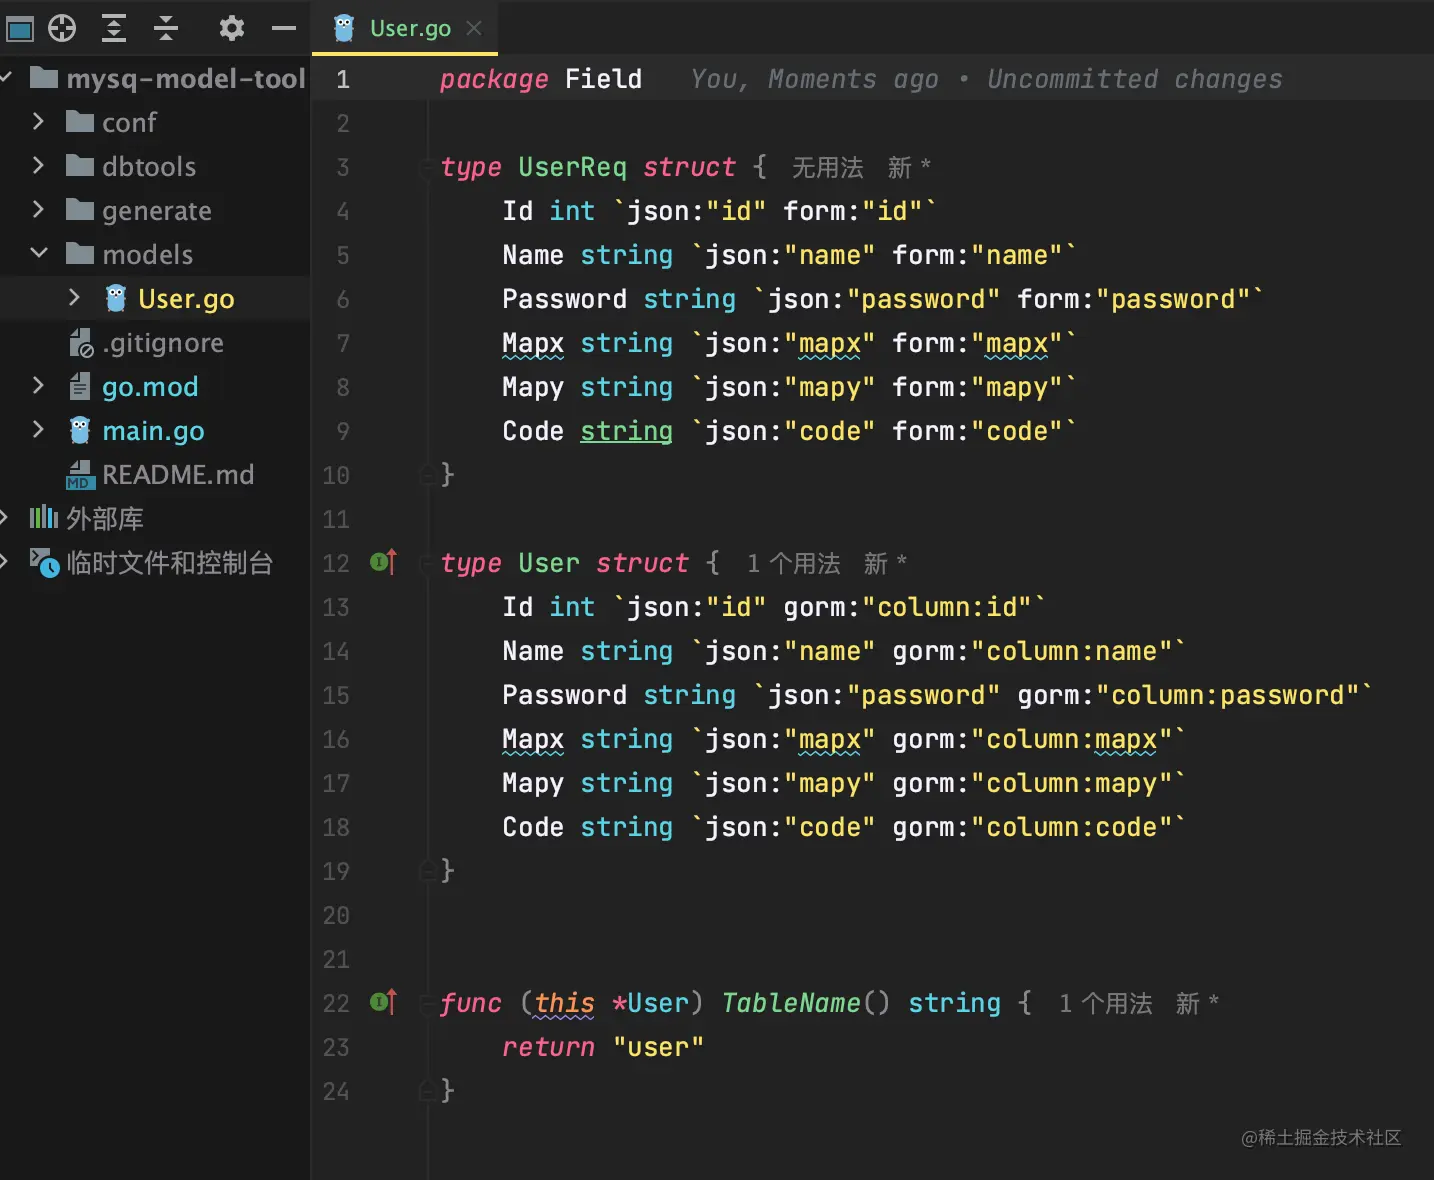Click the 无用法 usages hint on UserReq
Viewport: 1434px width, 1180px height.
[828, 167]
